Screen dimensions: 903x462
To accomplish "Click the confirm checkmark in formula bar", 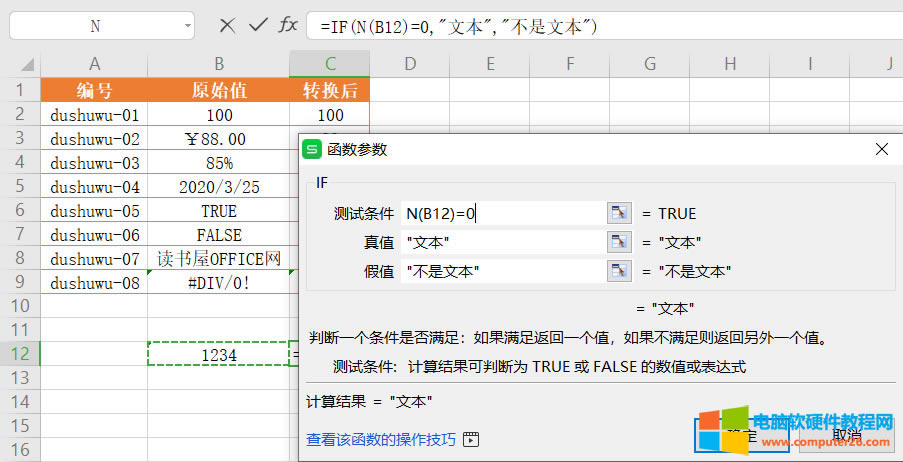I will pyautogui.click(x=258, y=26).
